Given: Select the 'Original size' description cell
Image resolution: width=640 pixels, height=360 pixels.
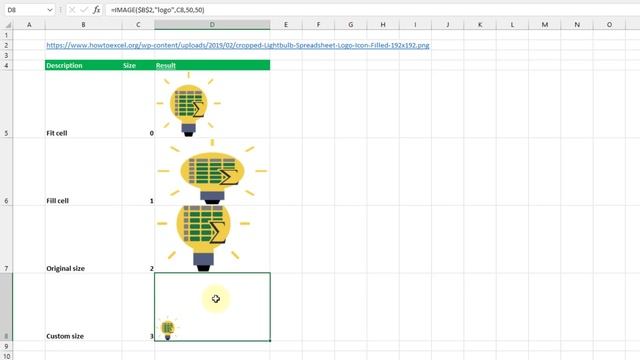Looking at the screenshot, I should [x=83, y=240].
